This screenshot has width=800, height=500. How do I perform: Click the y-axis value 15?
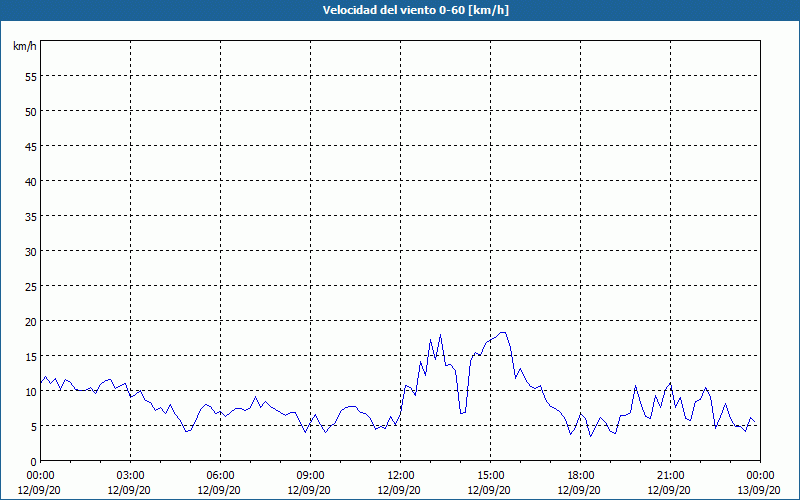click(x=31, y=356)
